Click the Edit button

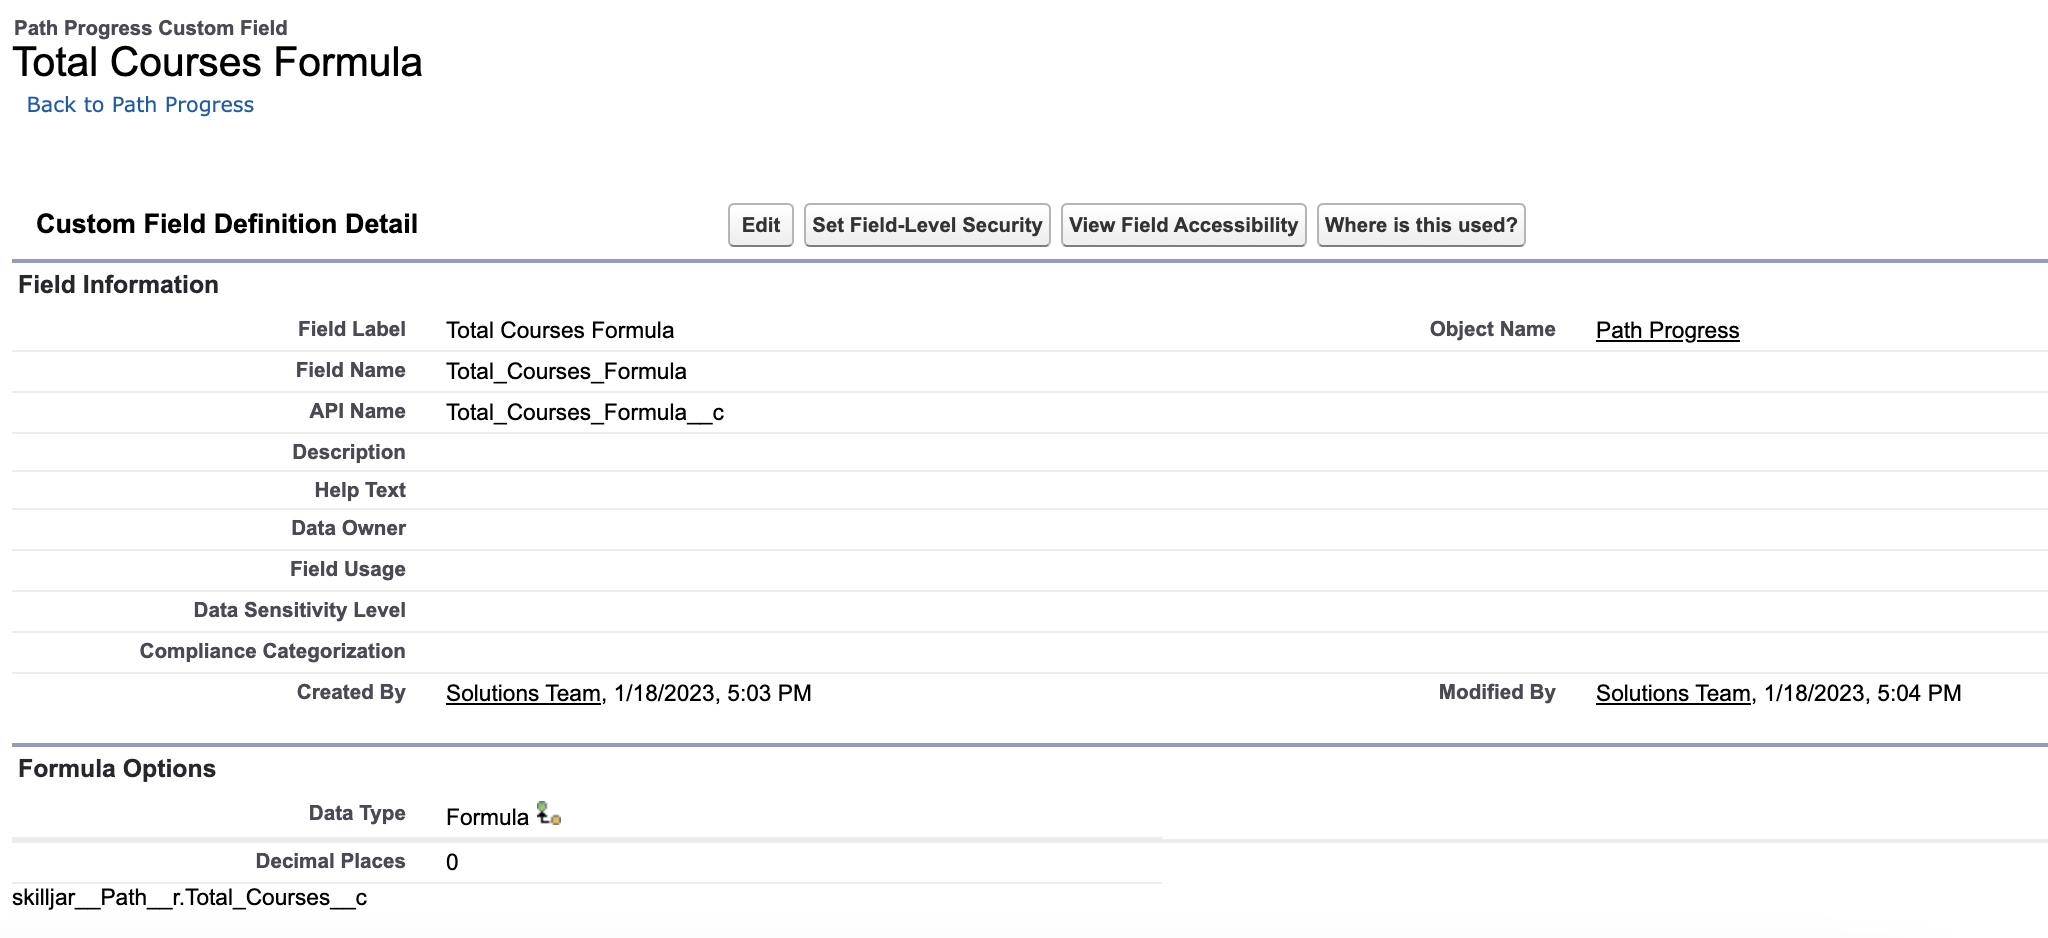[760, 225]
